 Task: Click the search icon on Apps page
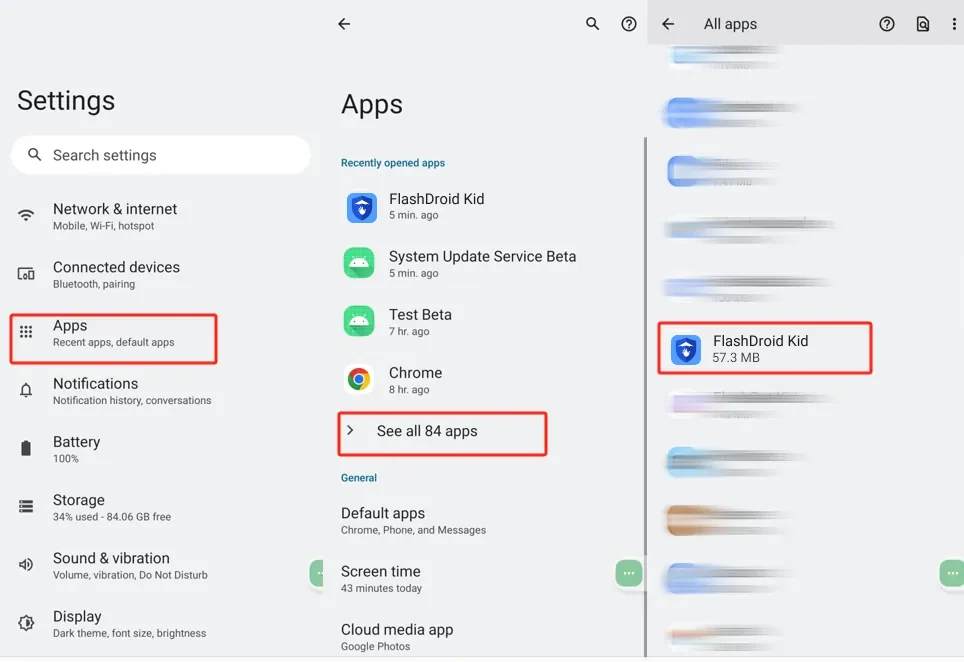592,24
